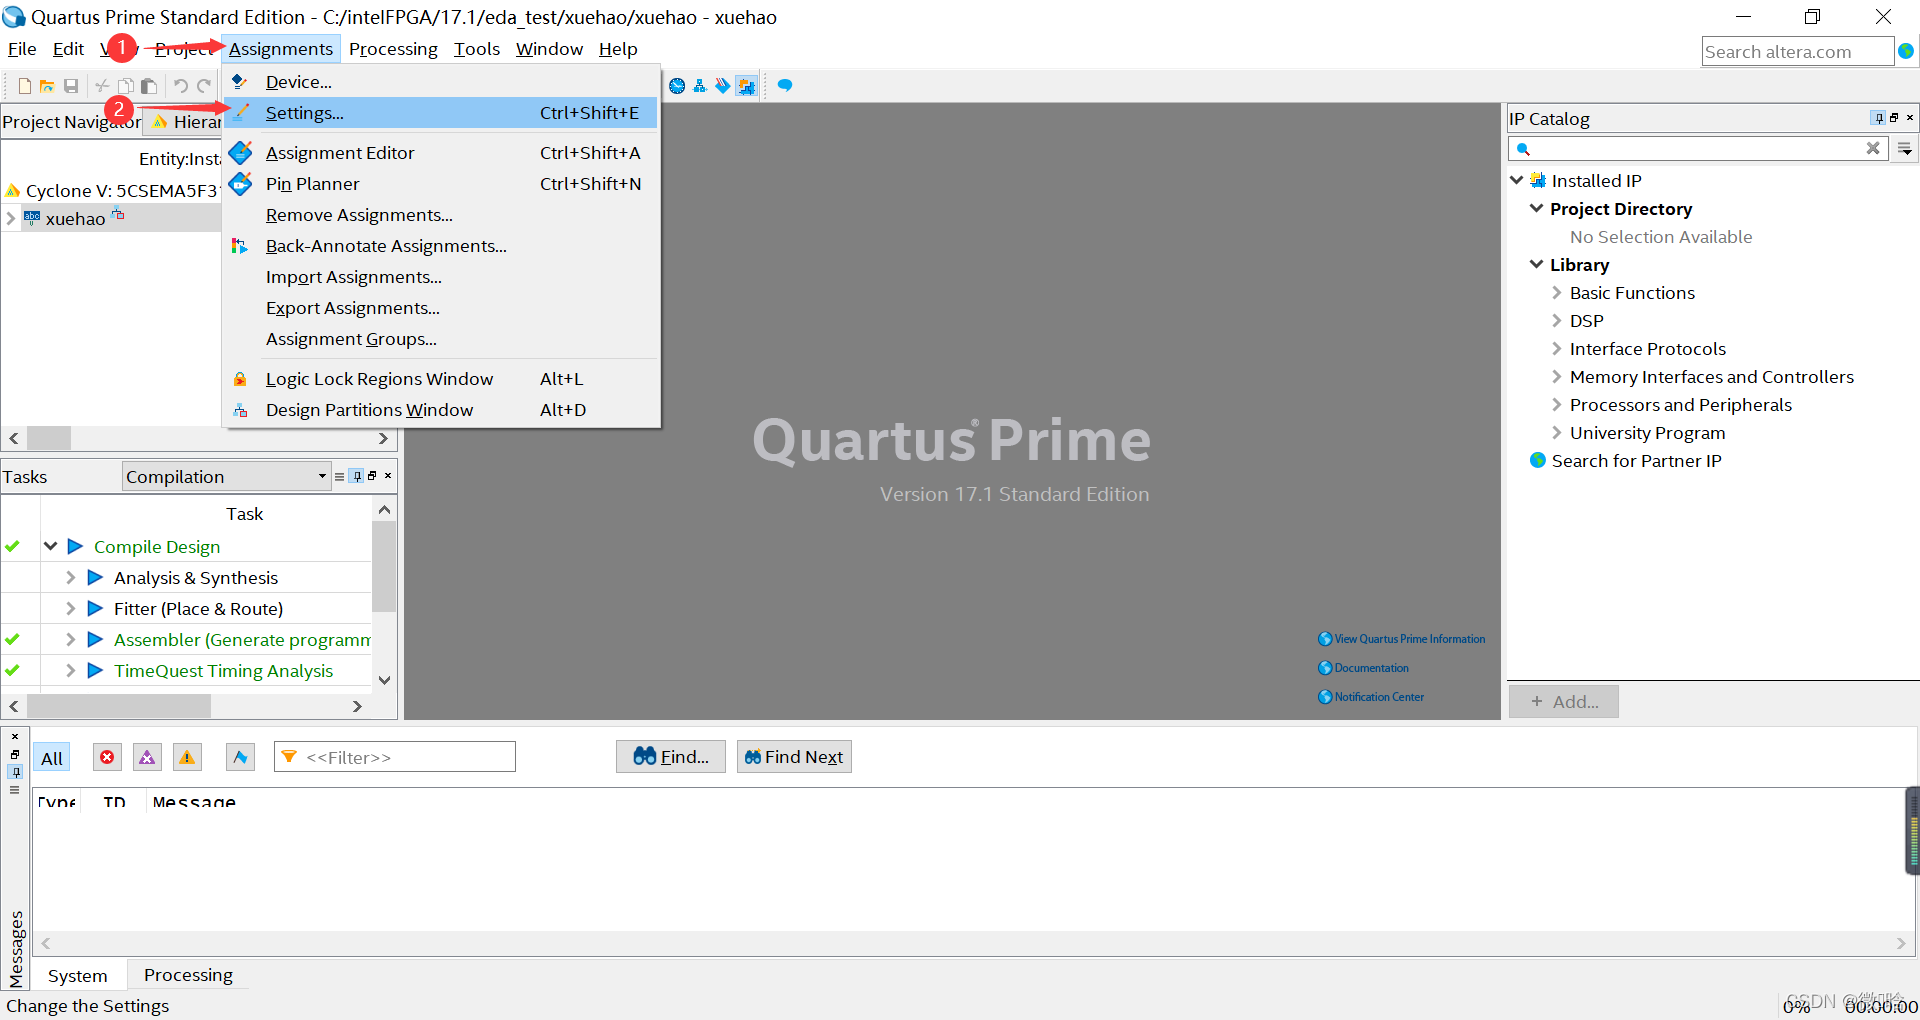Click Search for Partner IP link

pyautogui.click(x=1636, y=460)
